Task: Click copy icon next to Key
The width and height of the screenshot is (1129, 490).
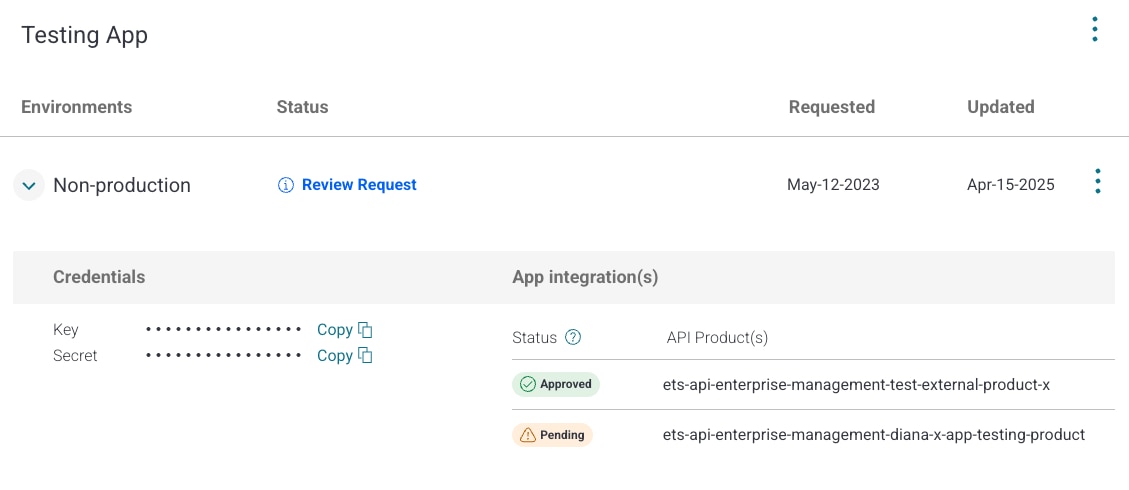Action: 366,330
